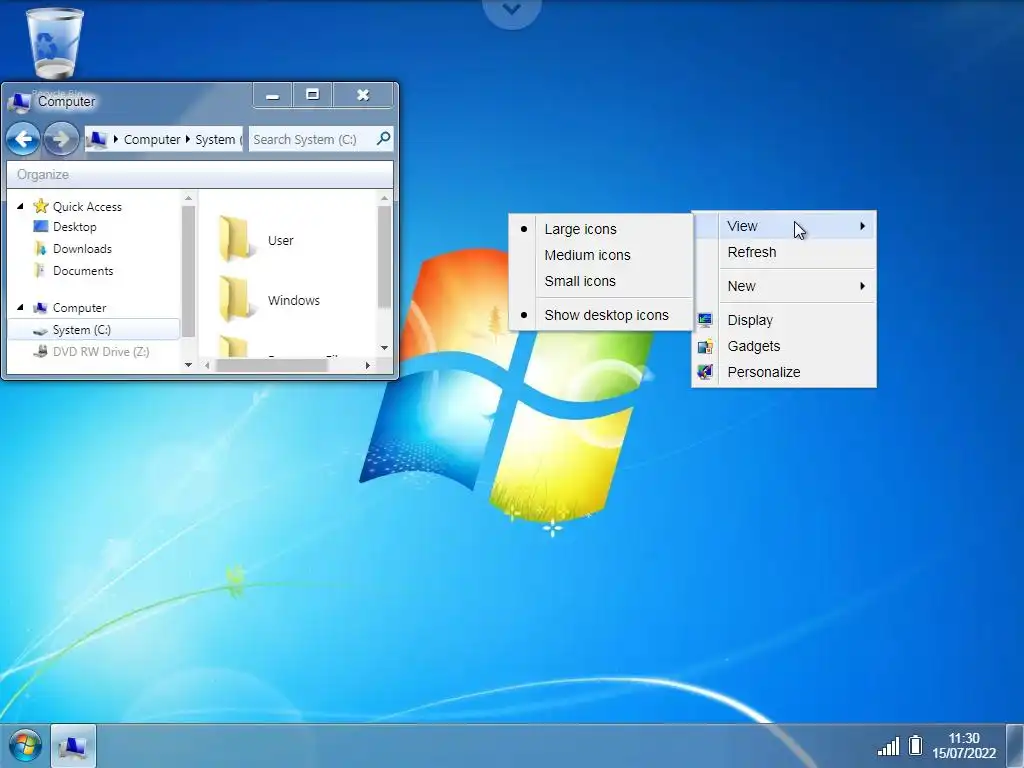
Task: Open the User folder
Action: click(x=256, y=240)
